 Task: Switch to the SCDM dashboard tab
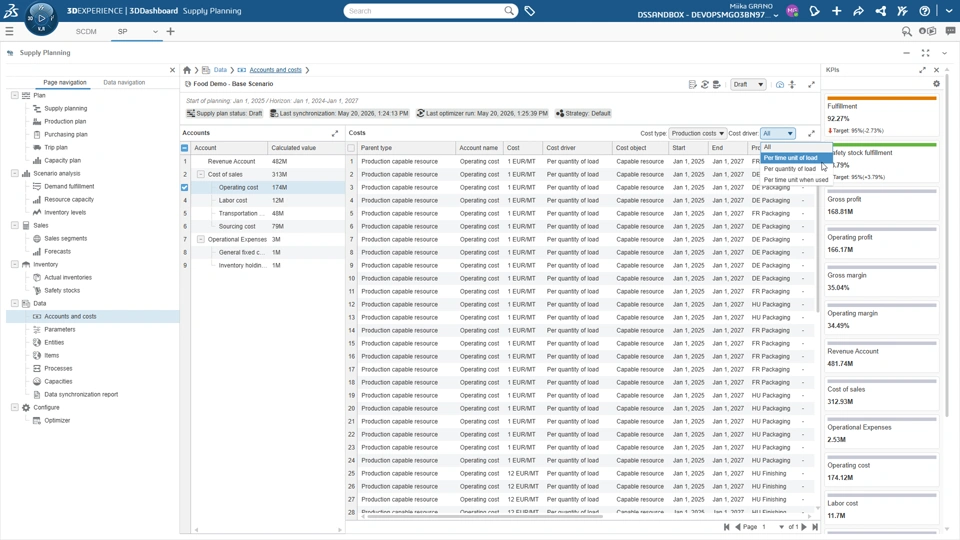86,31
